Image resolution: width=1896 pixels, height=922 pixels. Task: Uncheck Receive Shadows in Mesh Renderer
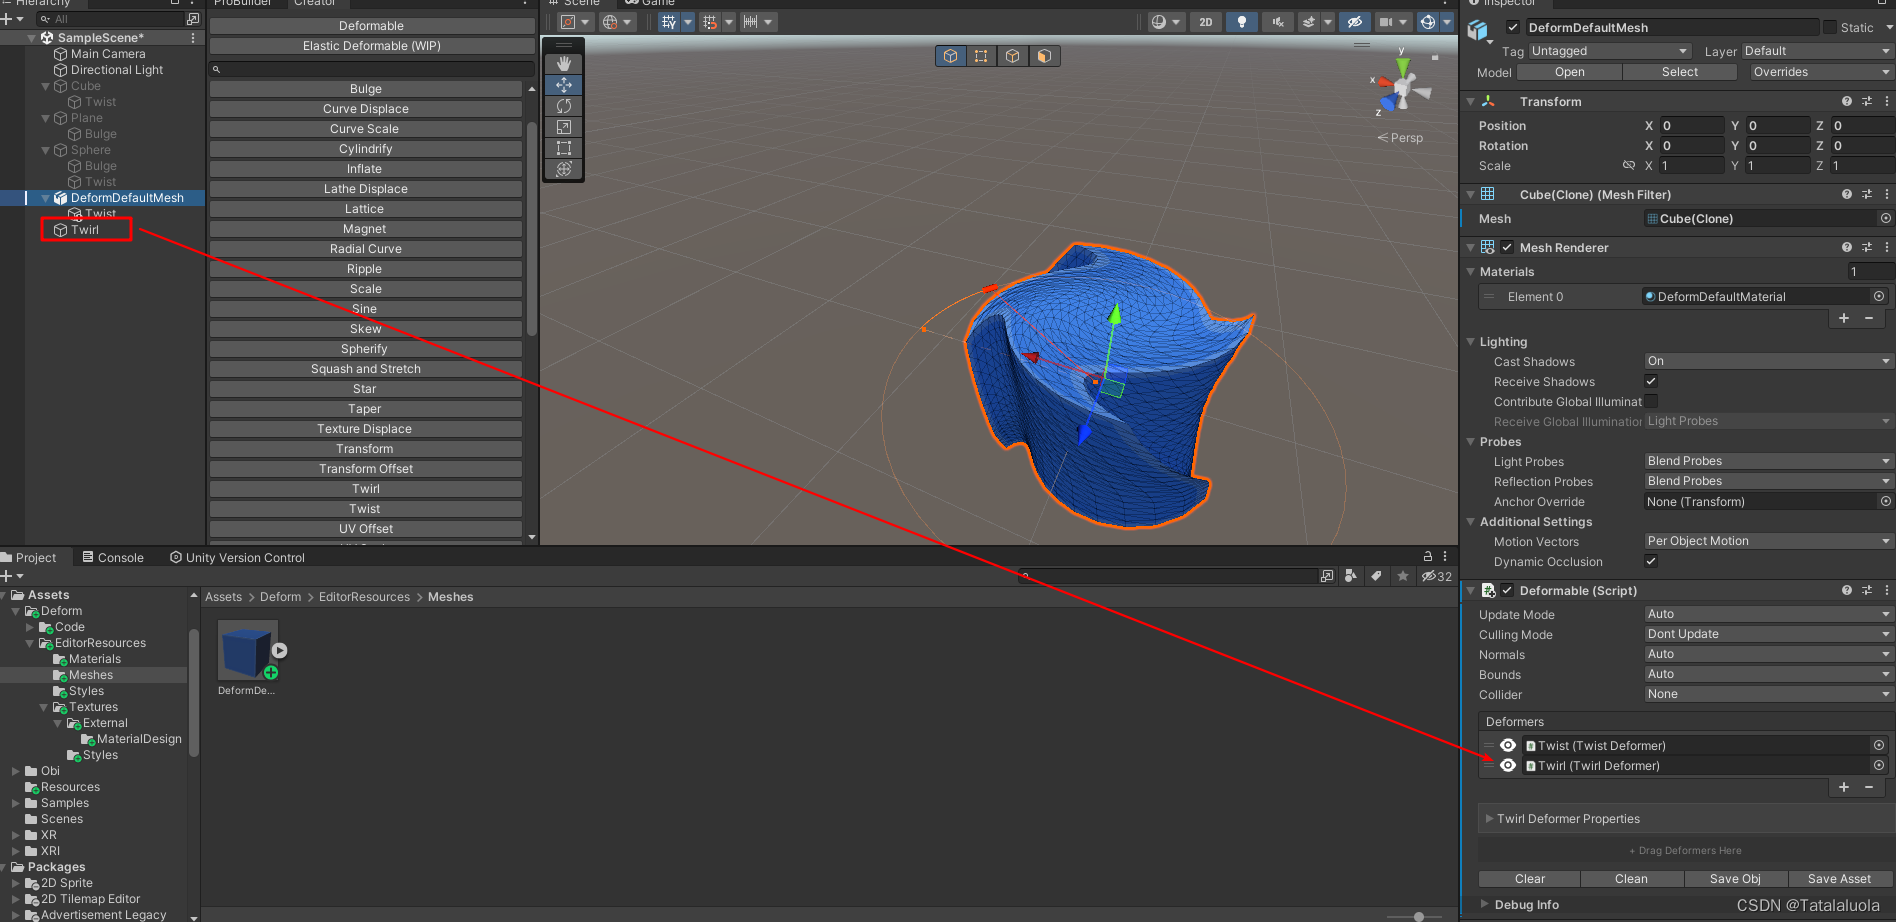coord(1651,381)
